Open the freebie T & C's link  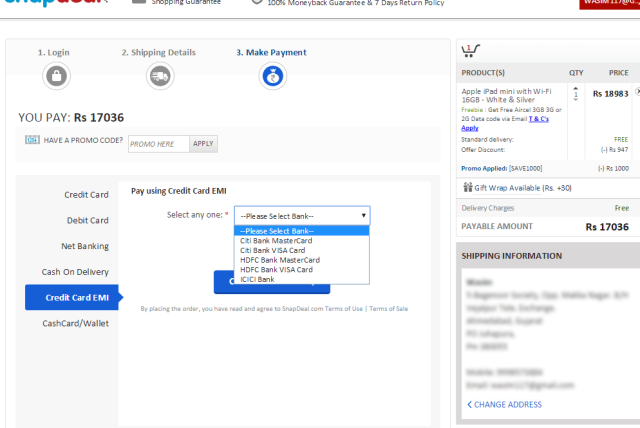pyautogui.click(x=539, y=119)
